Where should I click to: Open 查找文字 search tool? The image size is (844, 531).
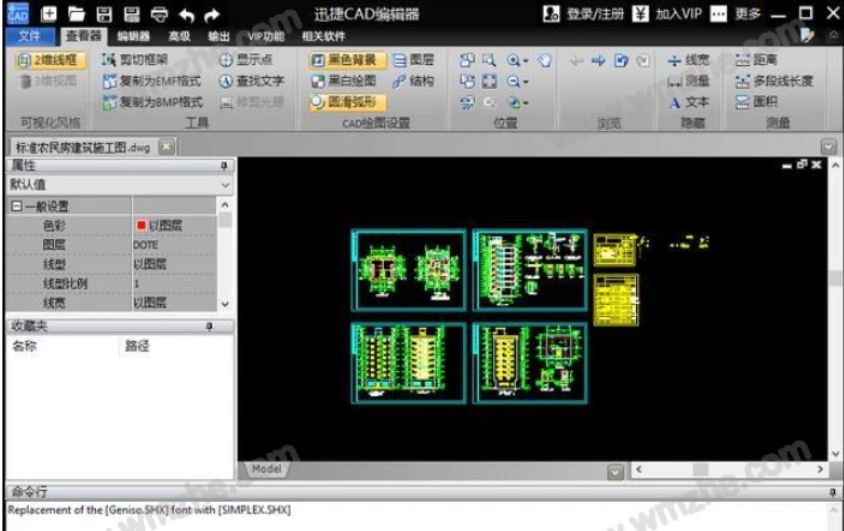(x=251, y=81)
